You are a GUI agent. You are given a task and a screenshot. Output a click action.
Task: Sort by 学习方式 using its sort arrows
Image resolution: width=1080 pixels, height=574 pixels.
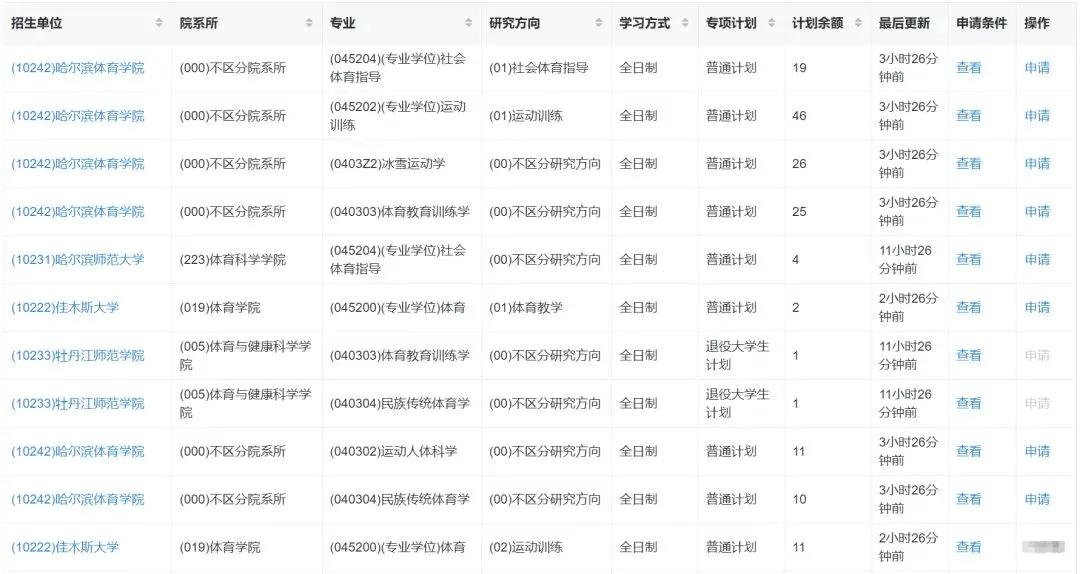(x=685, y=23)
